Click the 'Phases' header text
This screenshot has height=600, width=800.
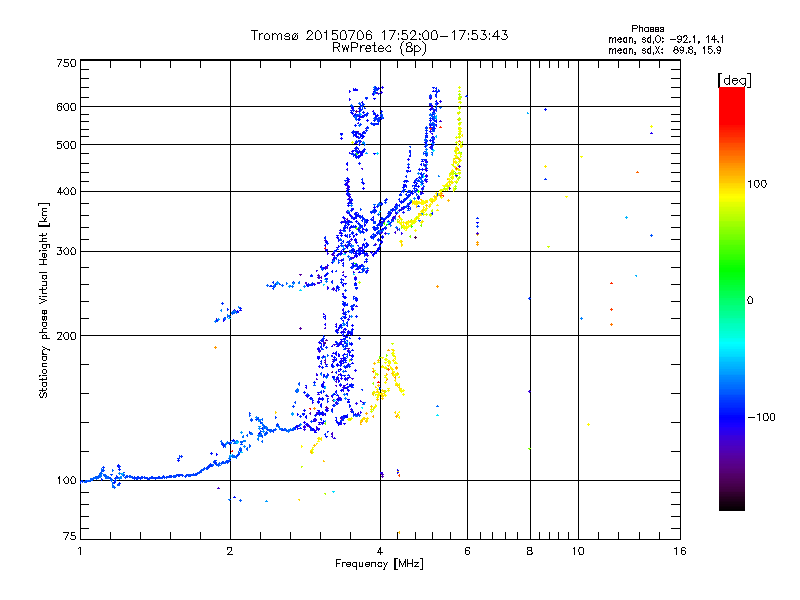[647, 29]
